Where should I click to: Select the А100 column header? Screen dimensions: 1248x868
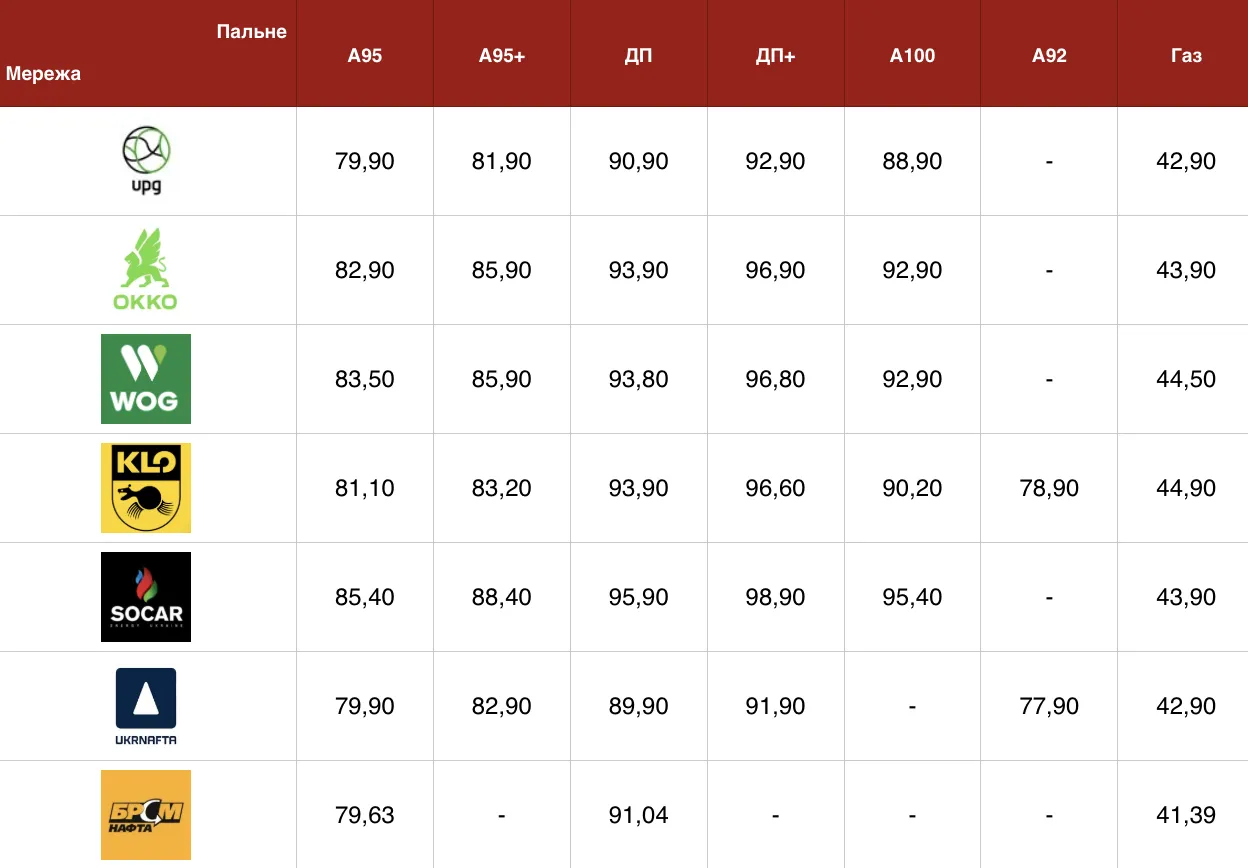[913, 56]
